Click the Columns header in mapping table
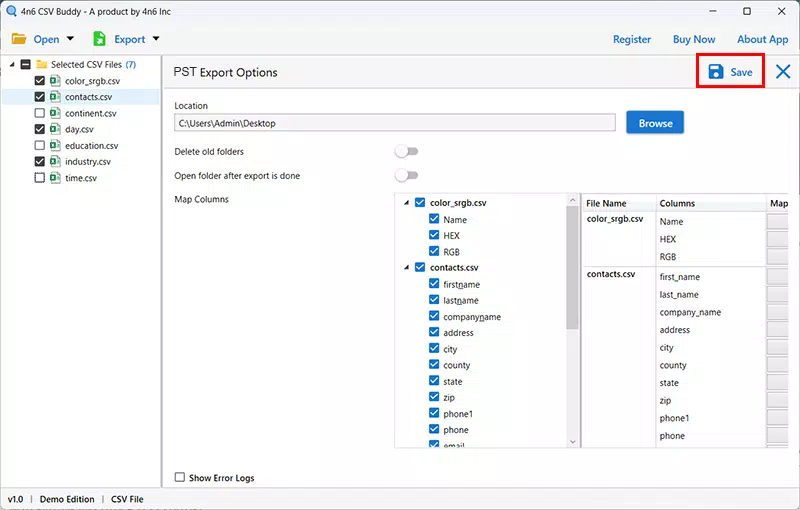 [x=711, y=203]
